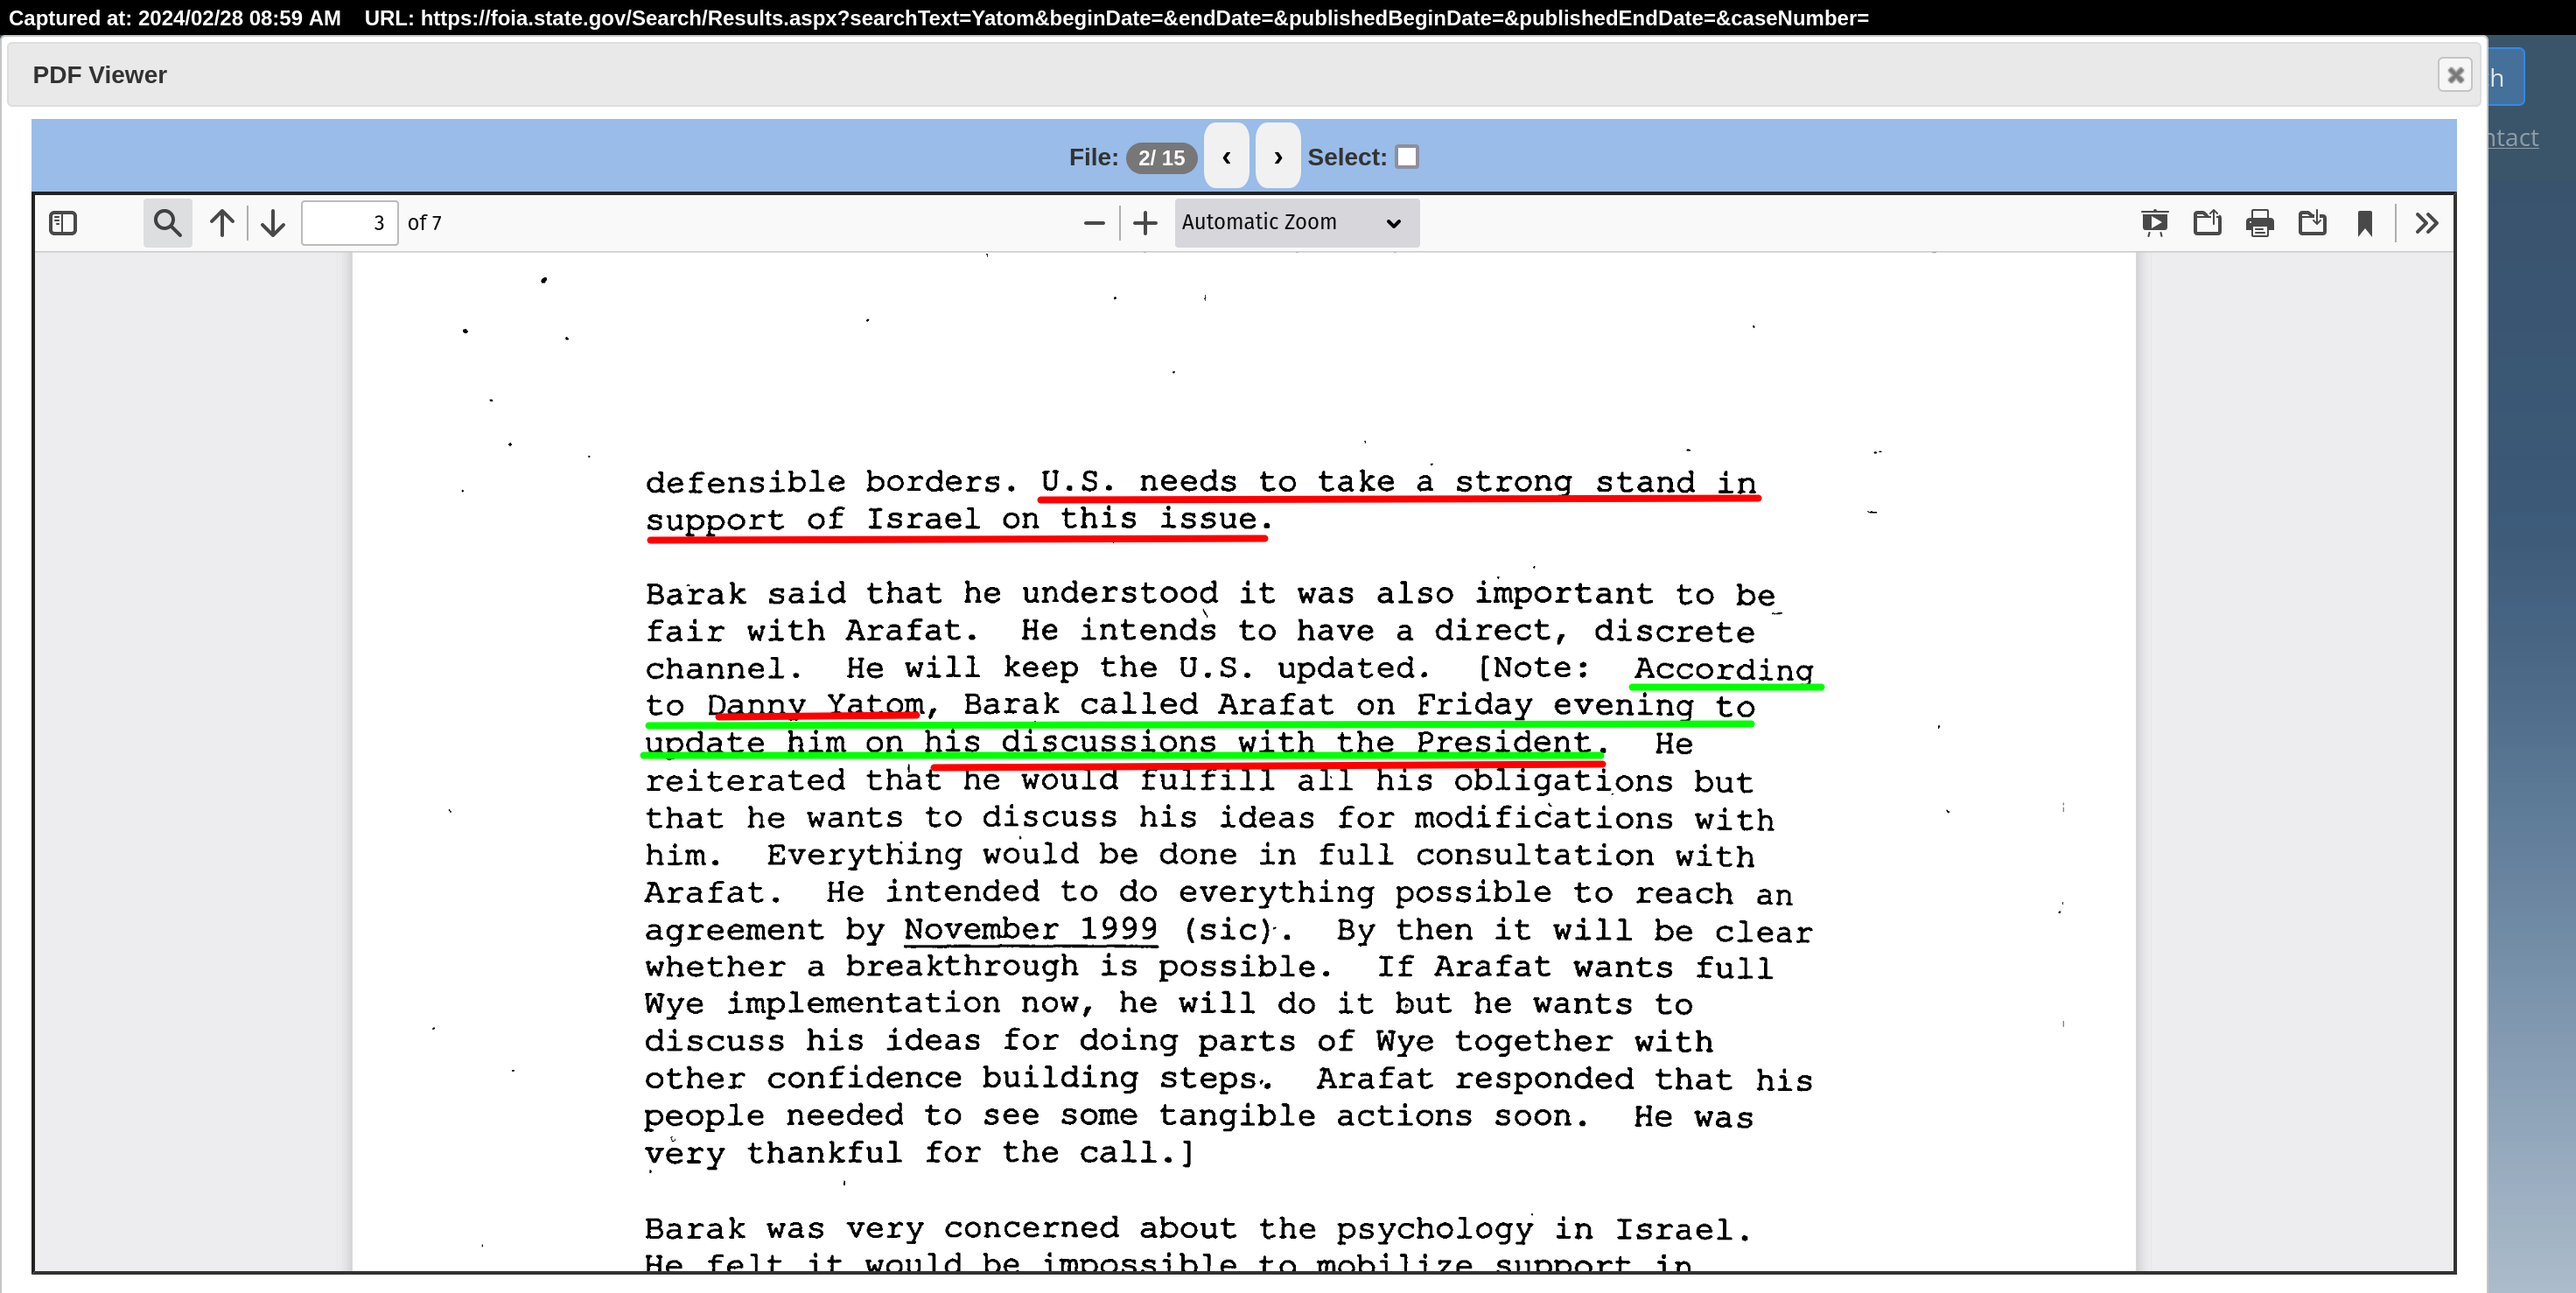Screen dimensions: 2576x1293
Task: Go to next file in results
Action: click(x=1278, y=156)
